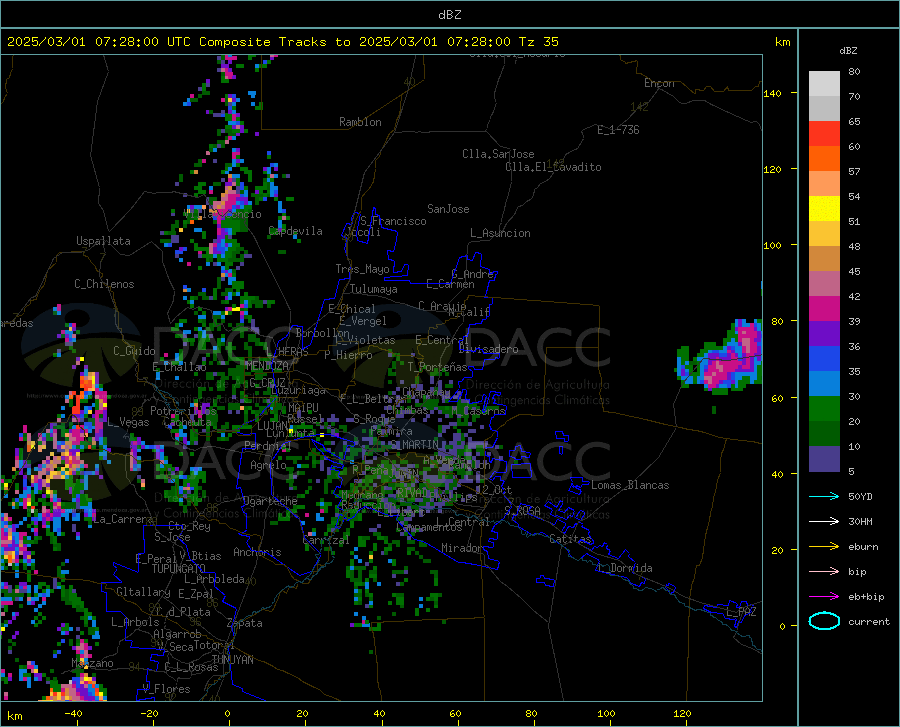The height and width of the screenshot is (727, 900).
Task: Click the 'Uspallata' map label
Action: click(103, 241)
